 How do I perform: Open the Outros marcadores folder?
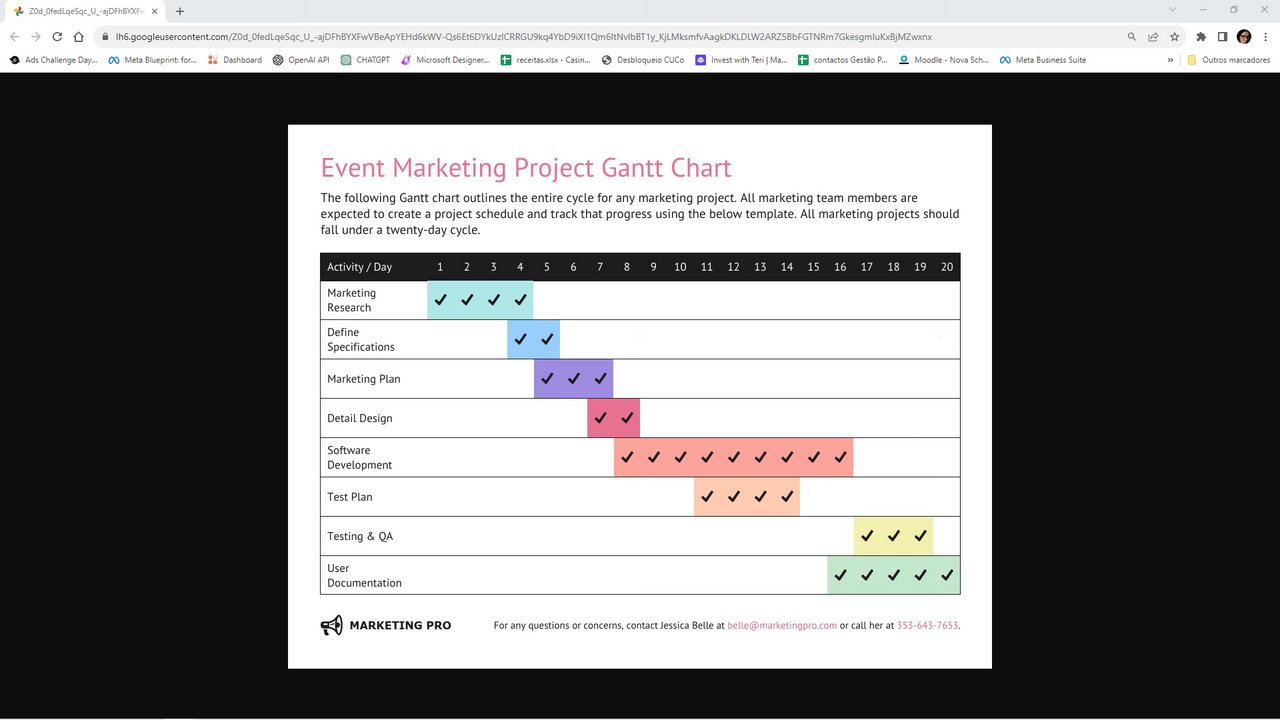1228,60
